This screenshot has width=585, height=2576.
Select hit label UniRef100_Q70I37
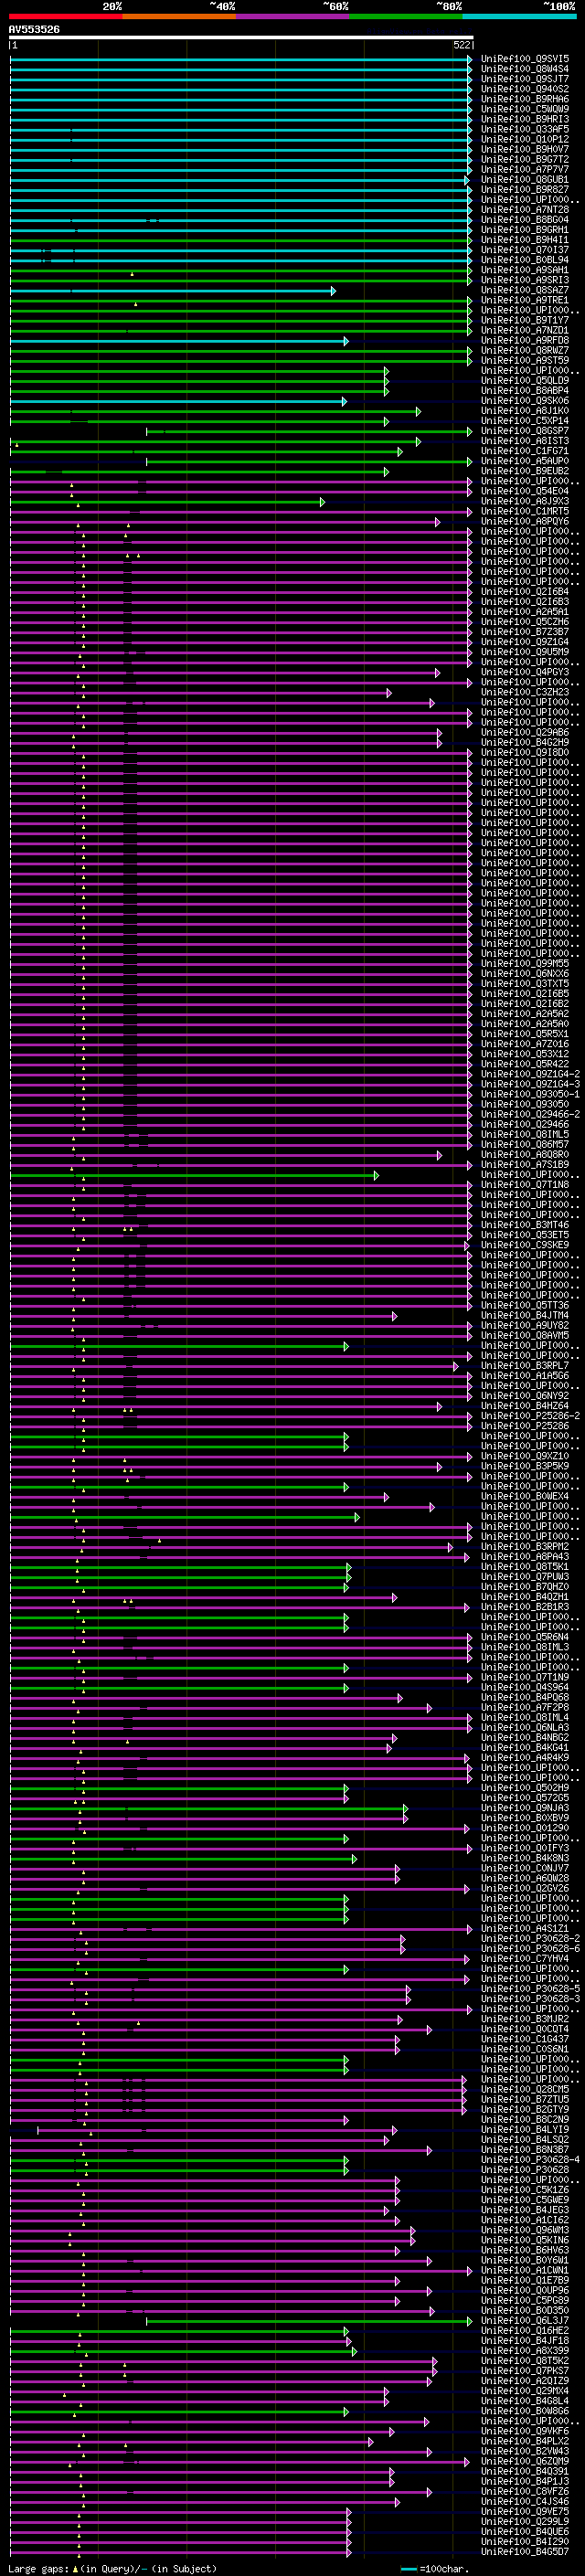[x=525, y=250]
